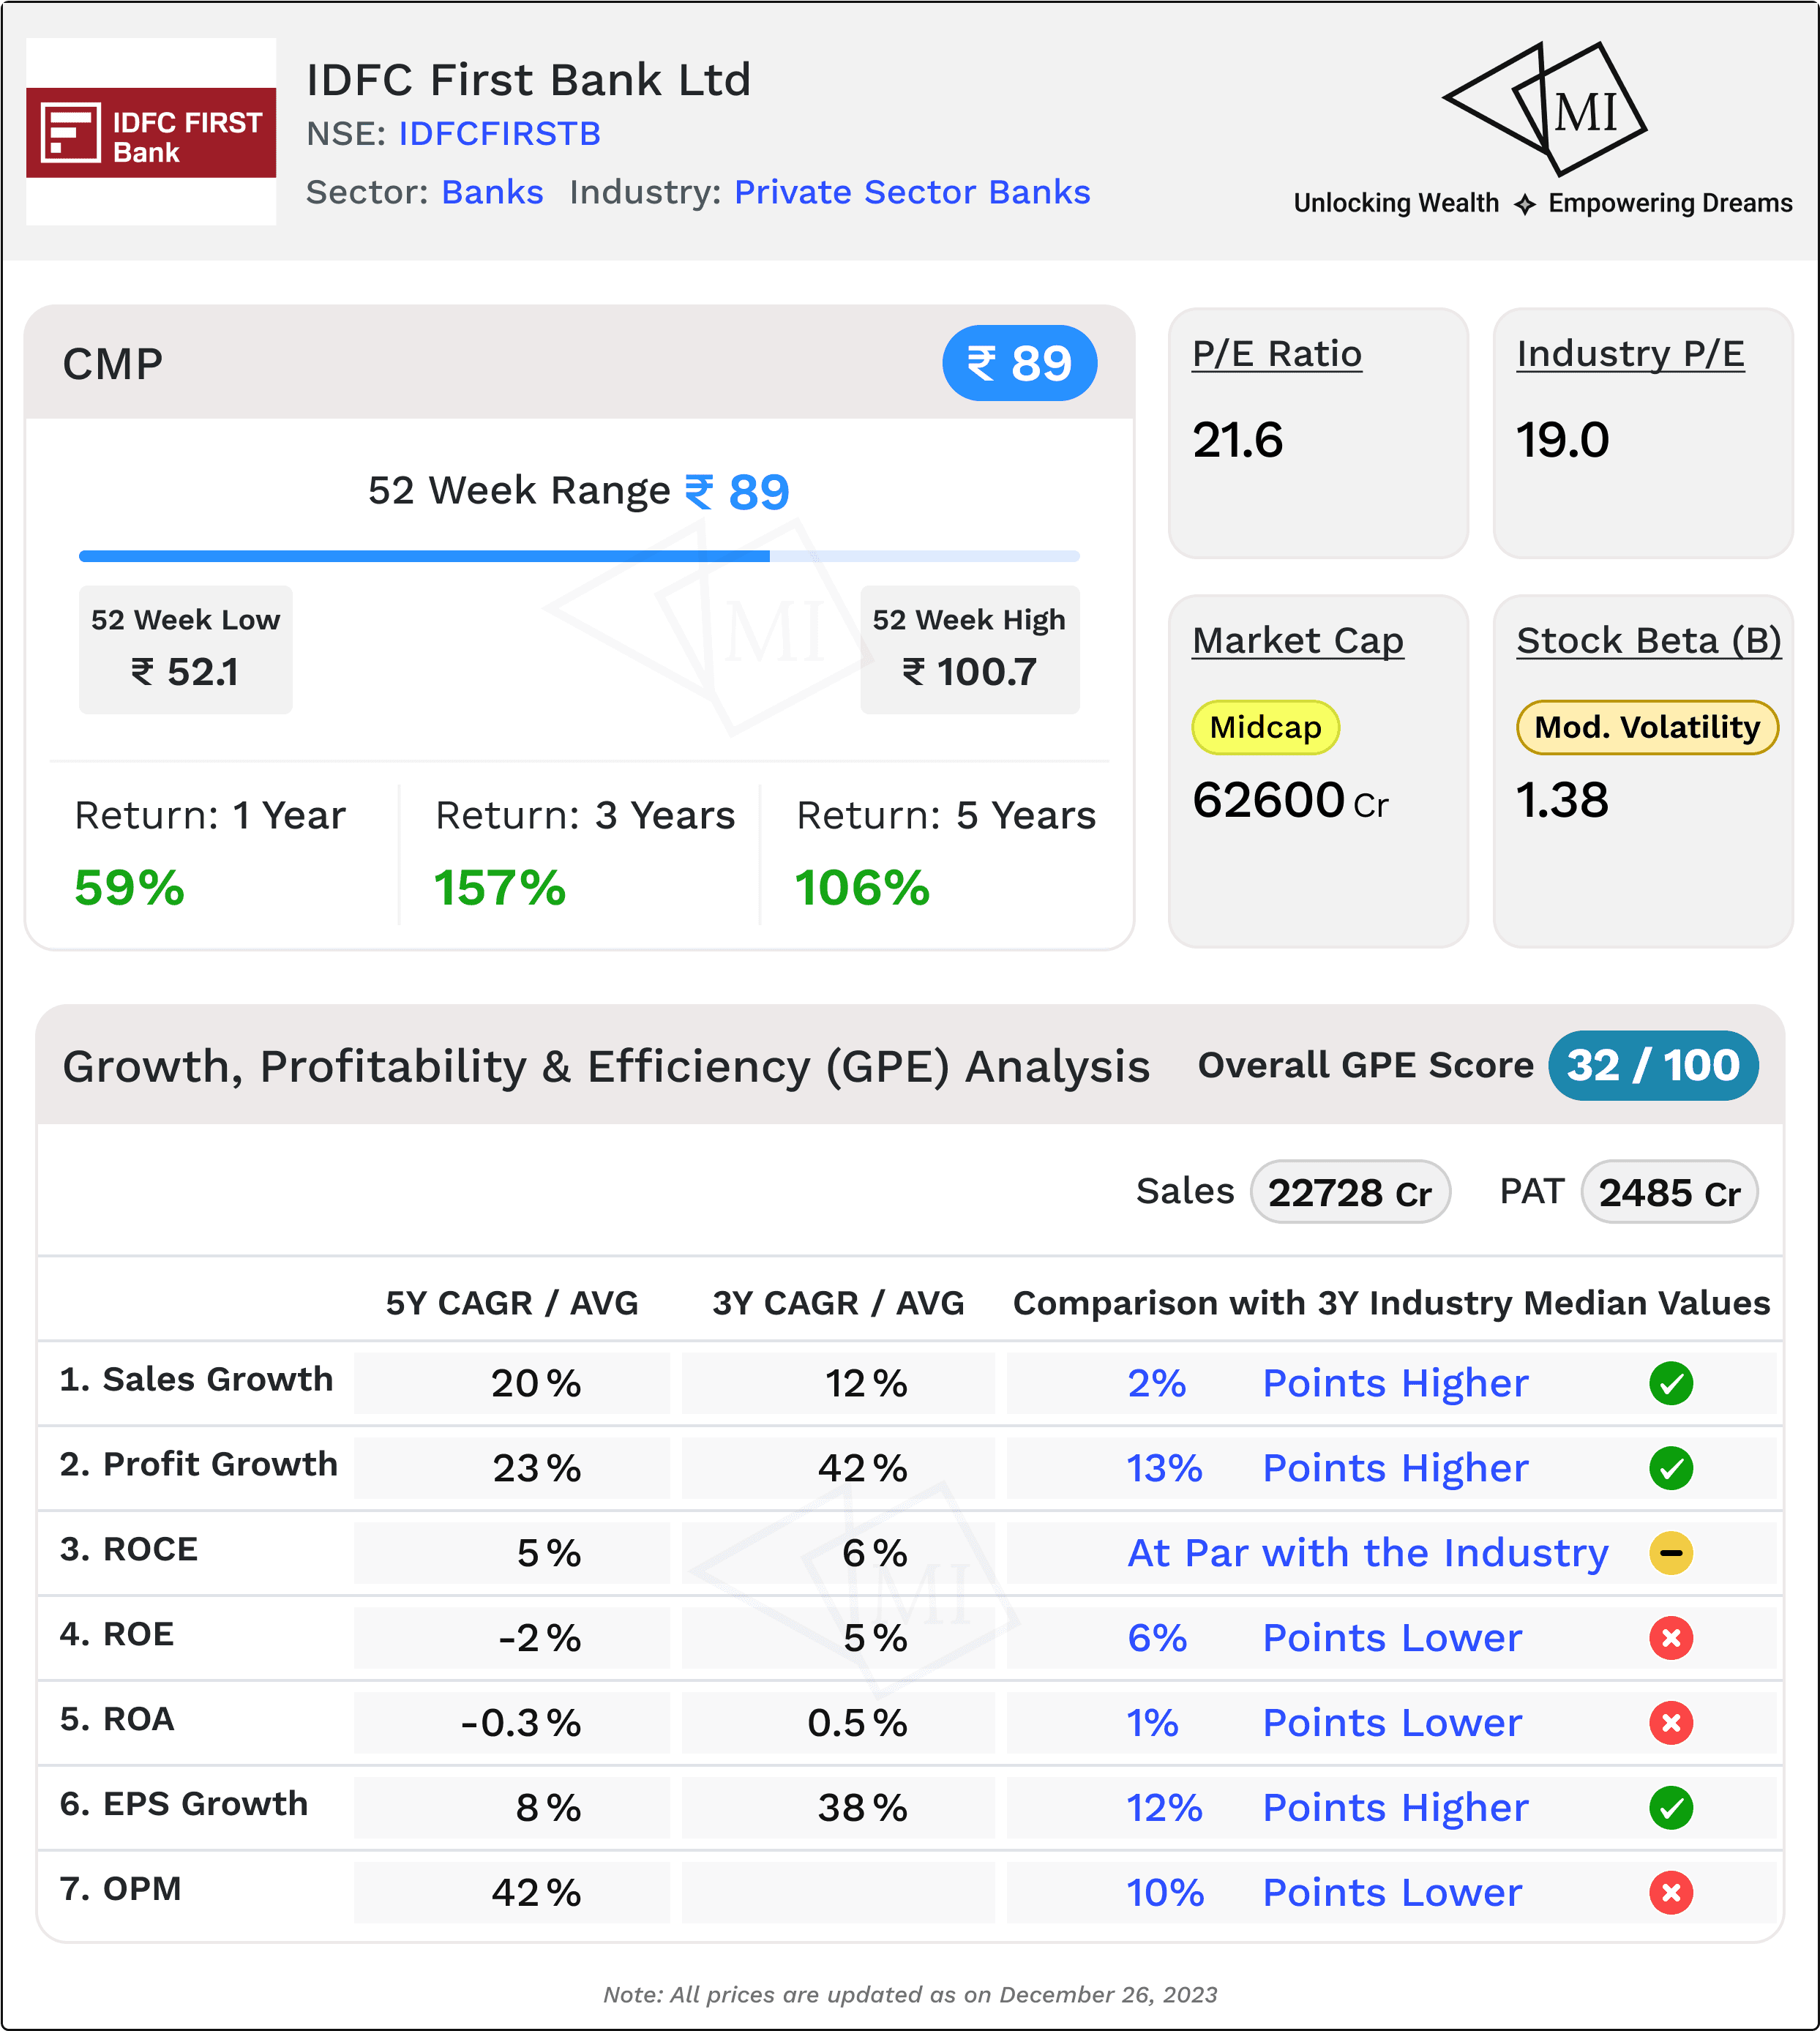Click the Mod. Volatility badge
This screenshot has height=2031, width=1820.
point(1647,727)
